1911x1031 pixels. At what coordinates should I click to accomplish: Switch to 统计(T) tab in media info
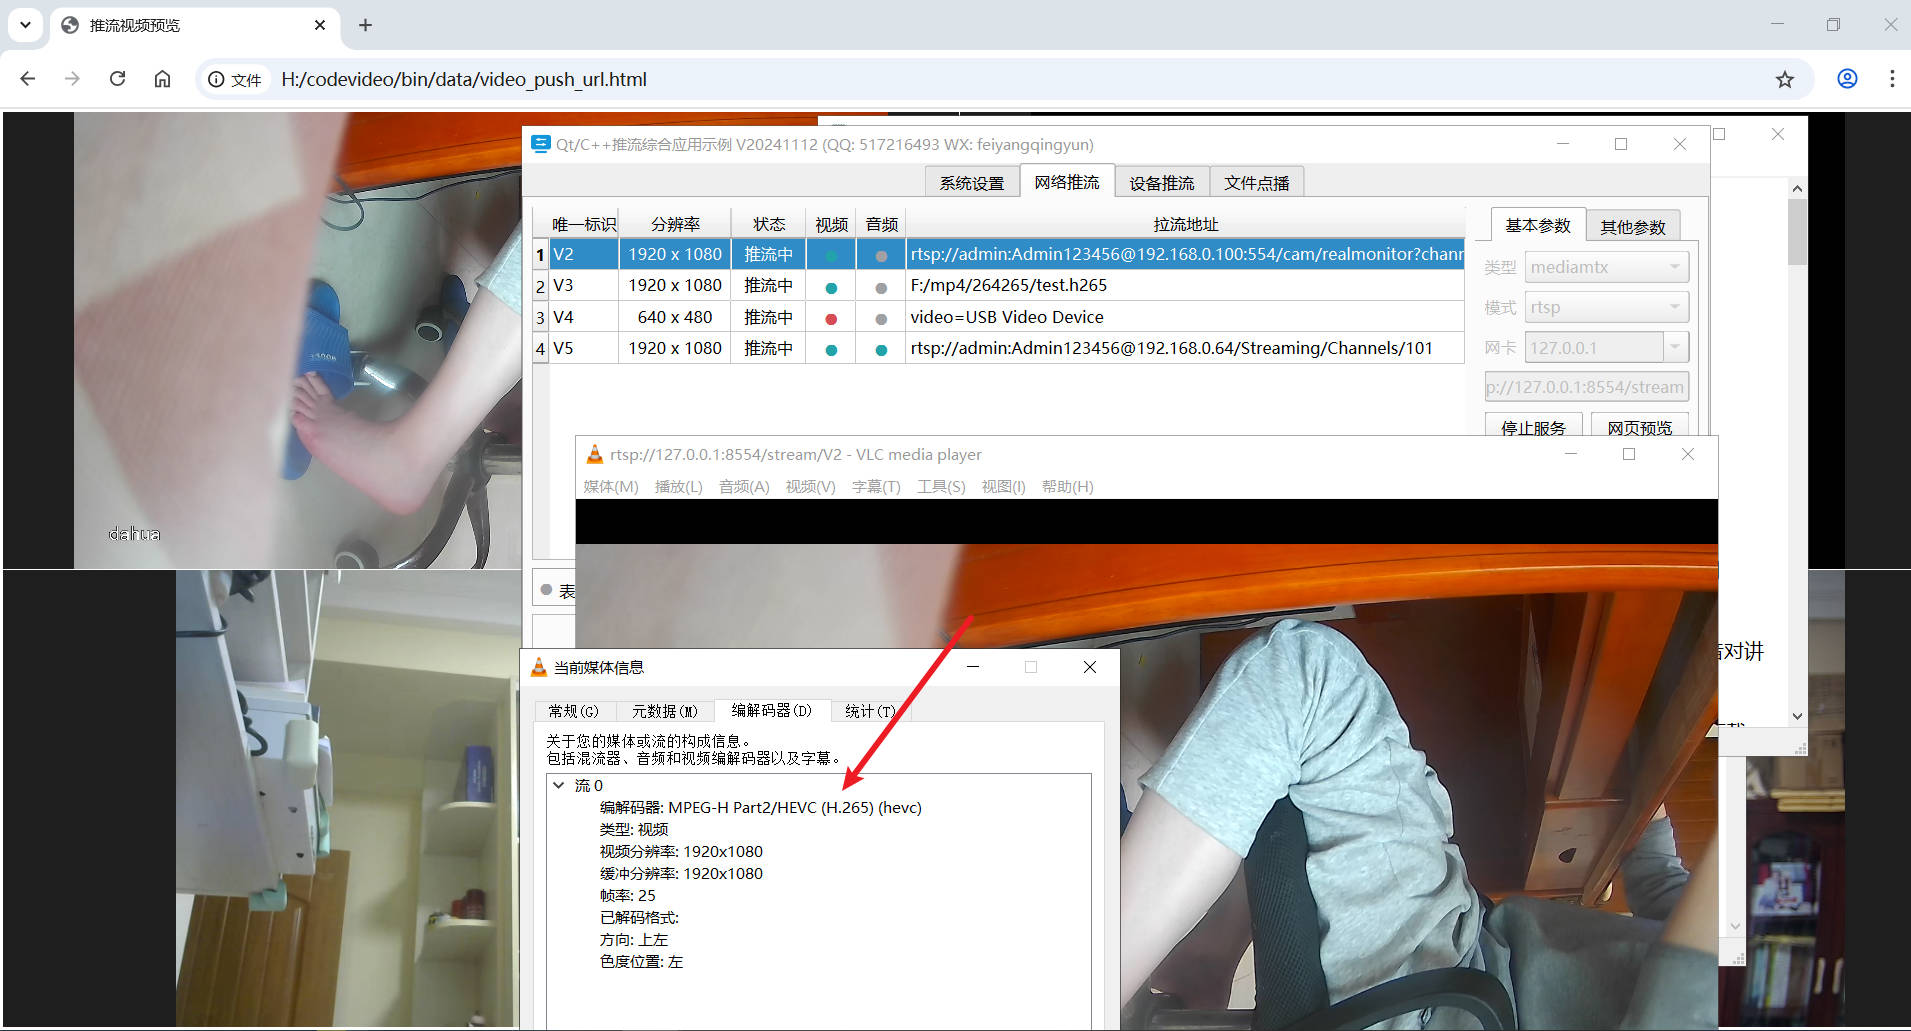pyautogui.click(x=870, y=711)
